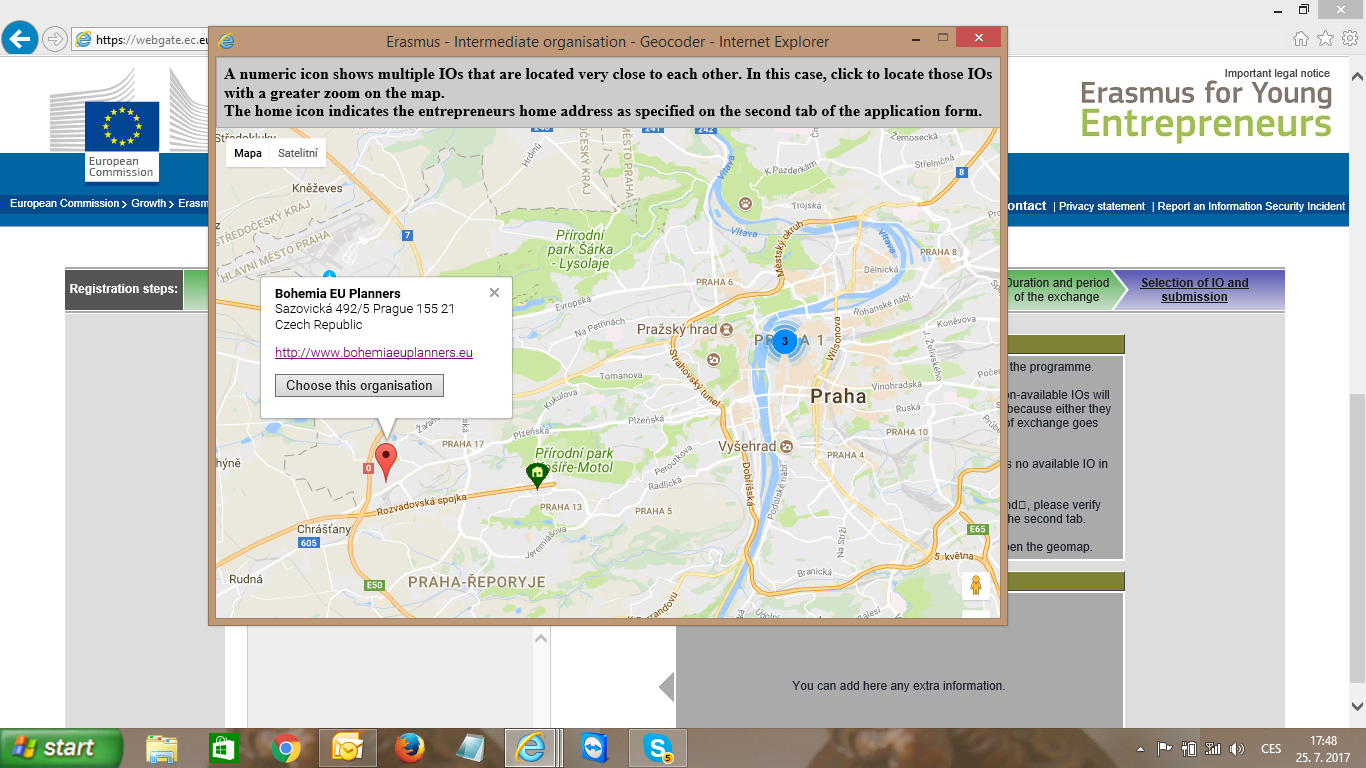Viewport: 1366px width, 768px height.
Task: Click the CES keyboard language indicator
Action: [1271, 749]
